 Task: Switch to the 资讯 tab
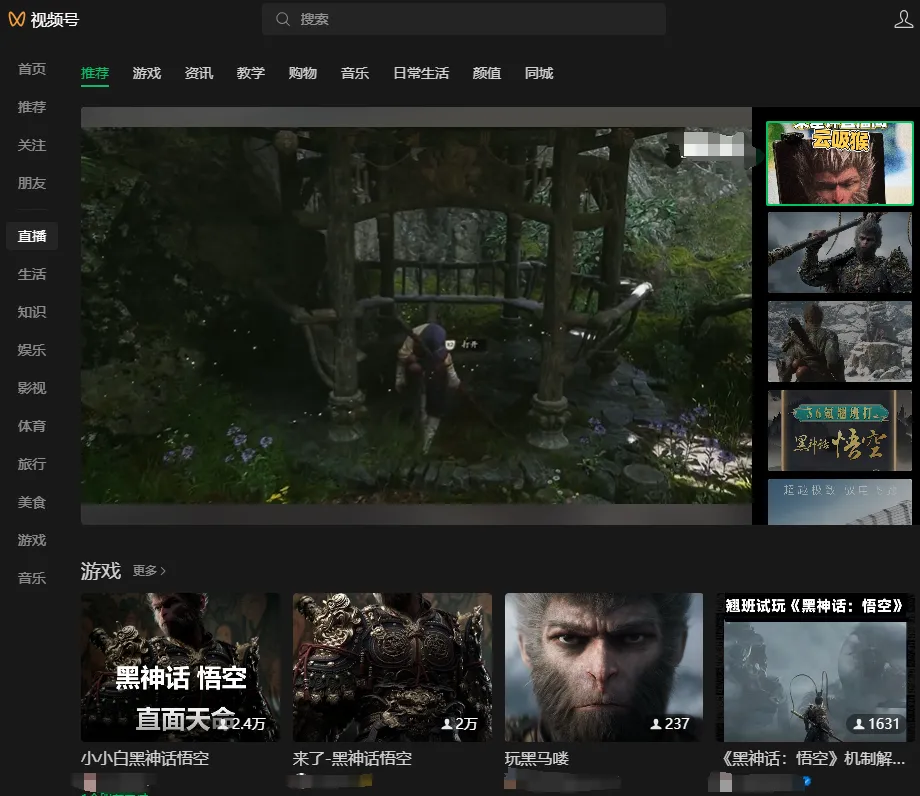click(x=198, y=73)
